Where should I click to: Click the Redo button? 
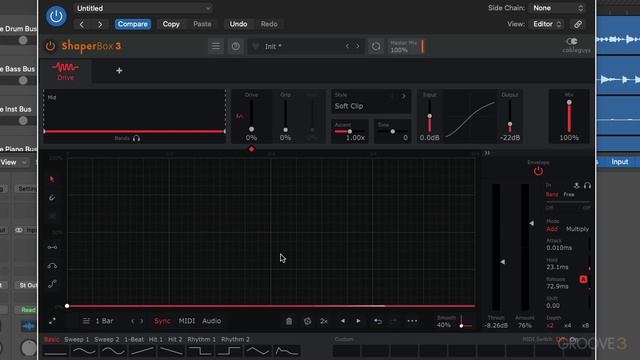point(269,24)
